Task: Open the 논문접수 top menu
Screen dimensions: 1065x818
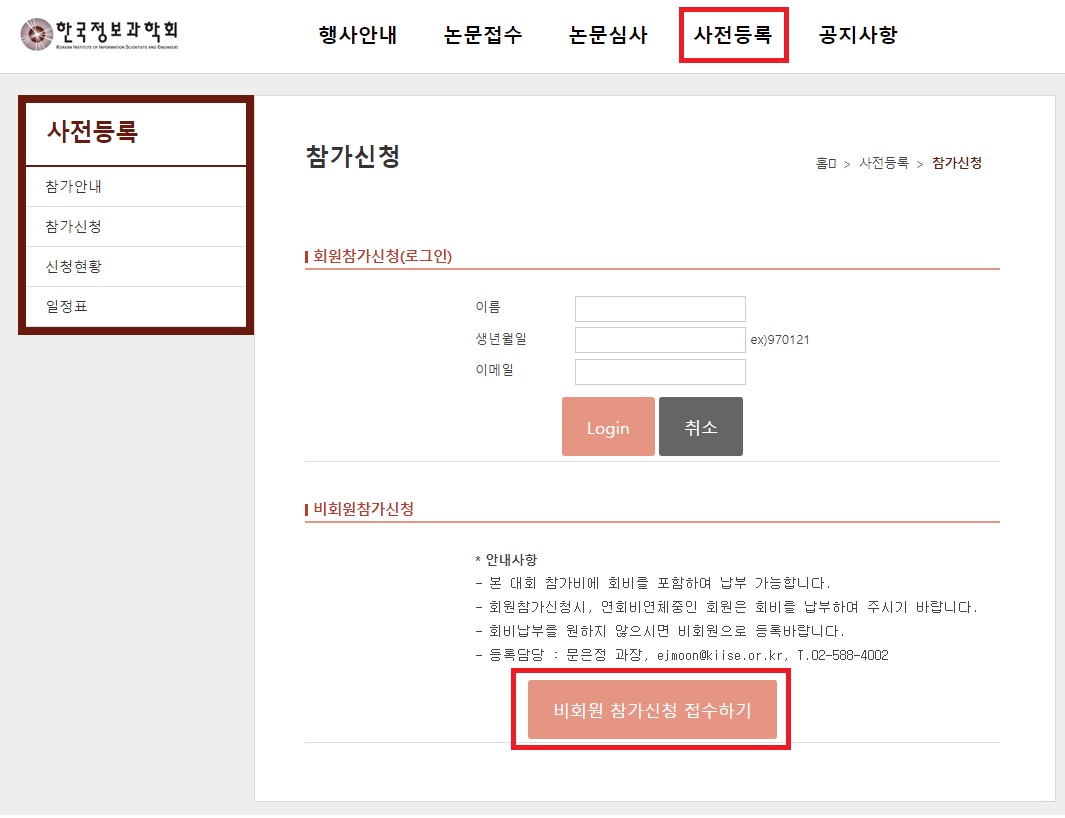Action: click(483, 35)
